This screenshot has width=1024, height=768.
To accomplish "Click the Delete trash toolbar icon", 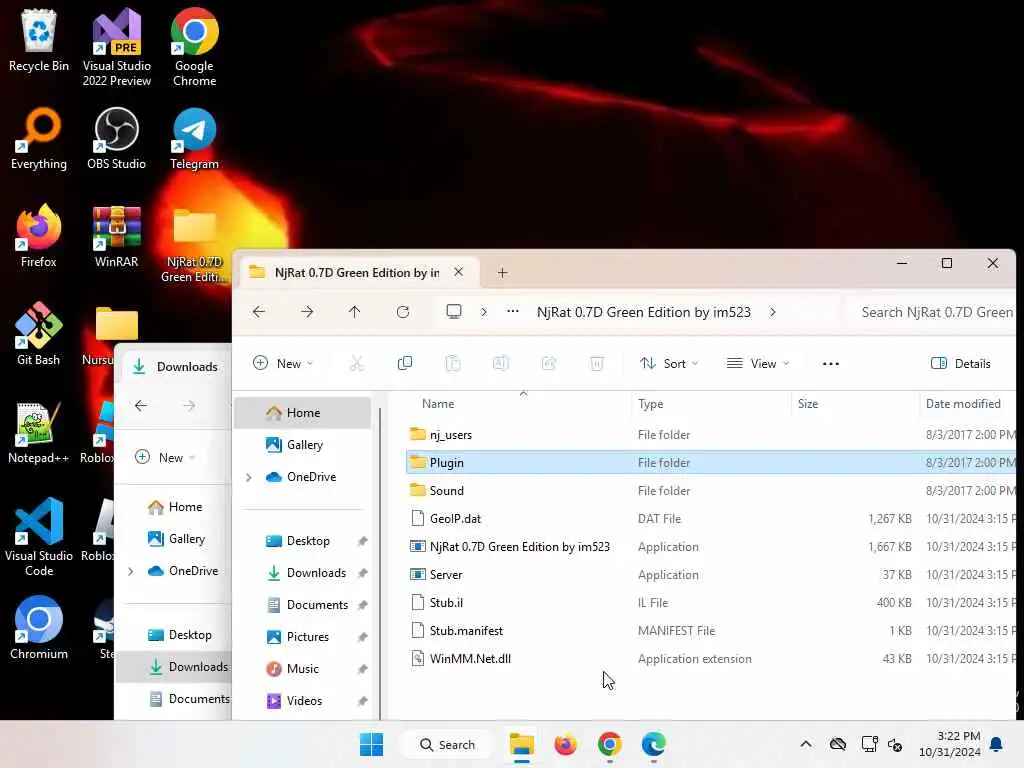I will 597,363.
